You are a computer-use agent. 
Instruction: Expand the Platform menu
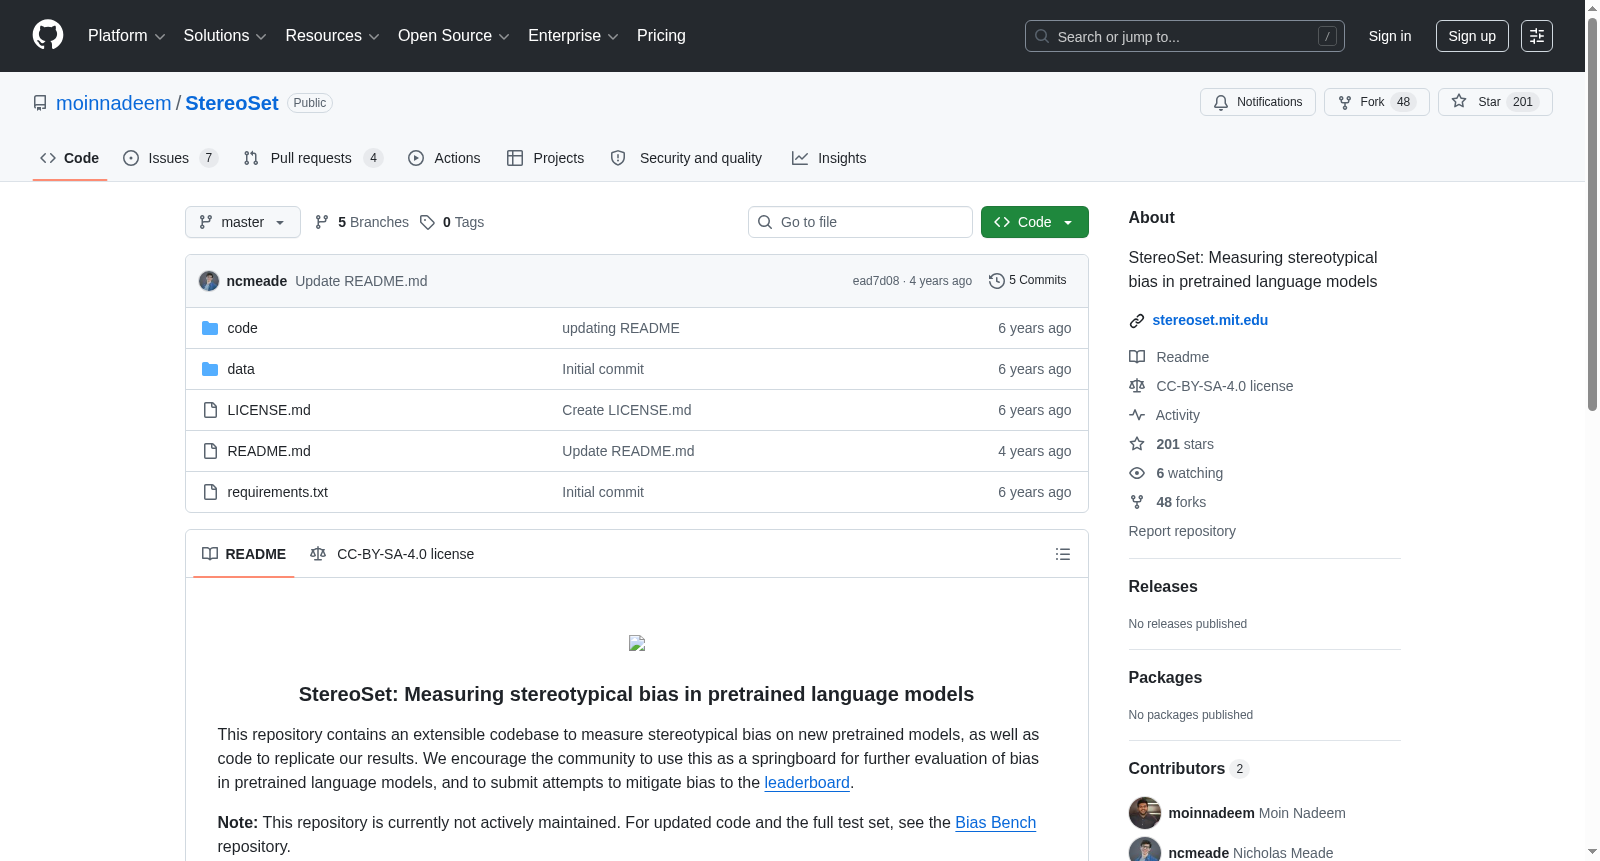127,36
